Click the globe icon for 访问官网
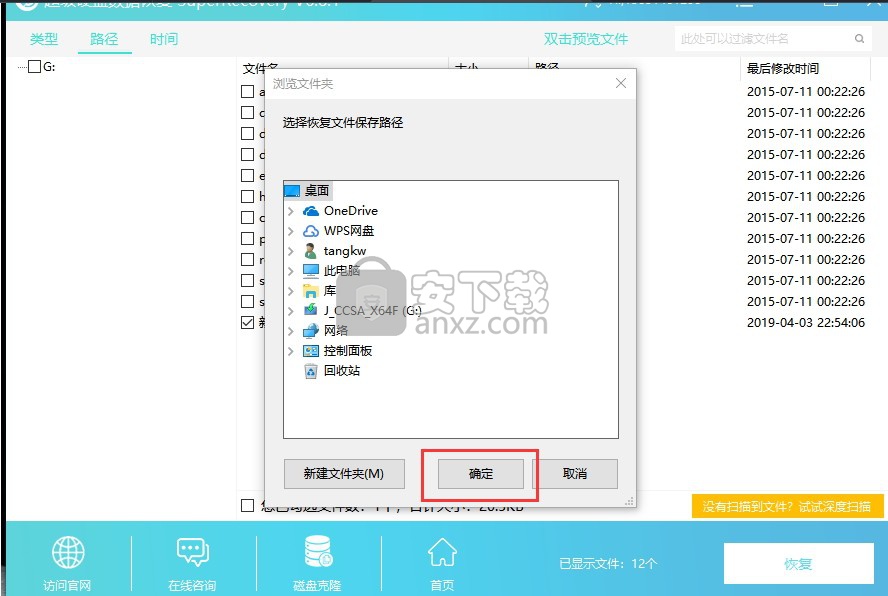The image size is (888, 596). click(68, 553)
